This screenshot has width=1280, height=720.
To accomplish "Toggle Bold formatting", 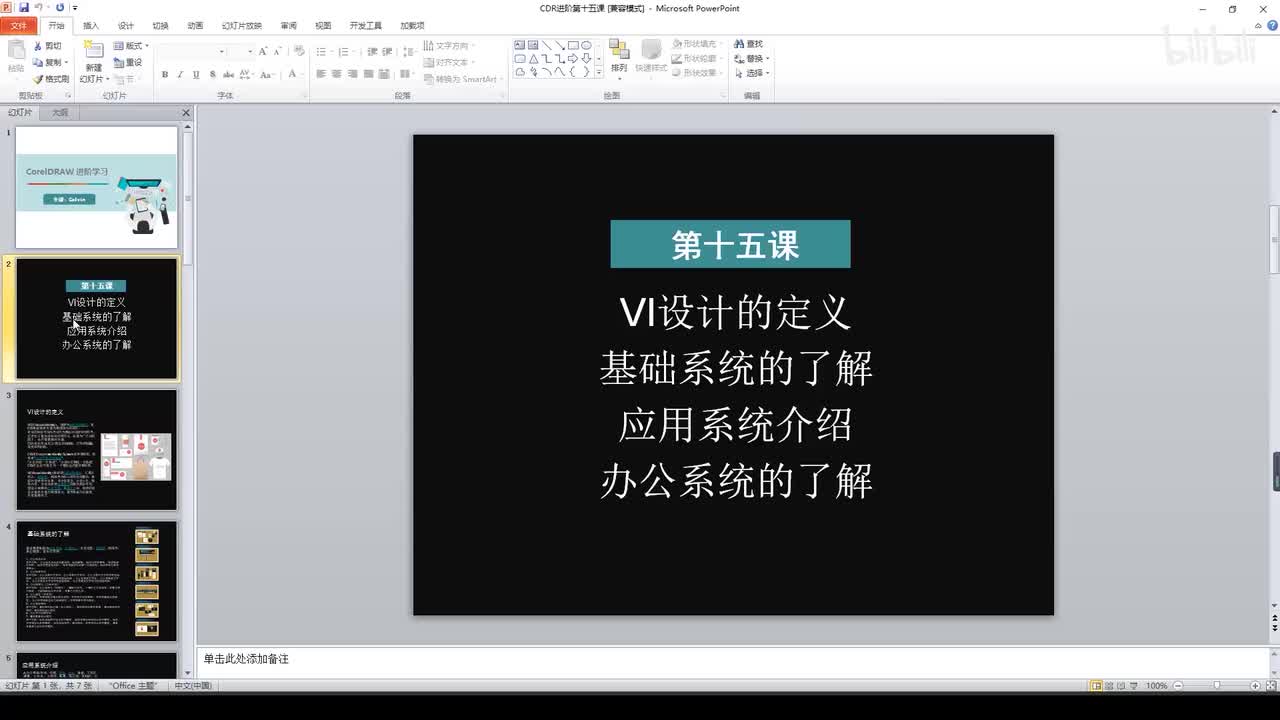I will tap(165, 74).
